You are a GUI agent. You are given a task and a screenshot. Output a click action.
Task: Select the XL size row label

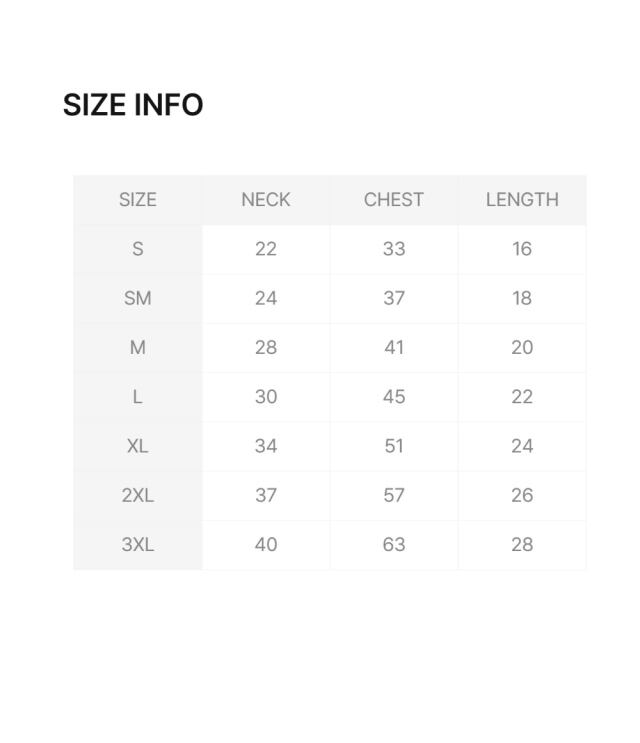[138, 446]
